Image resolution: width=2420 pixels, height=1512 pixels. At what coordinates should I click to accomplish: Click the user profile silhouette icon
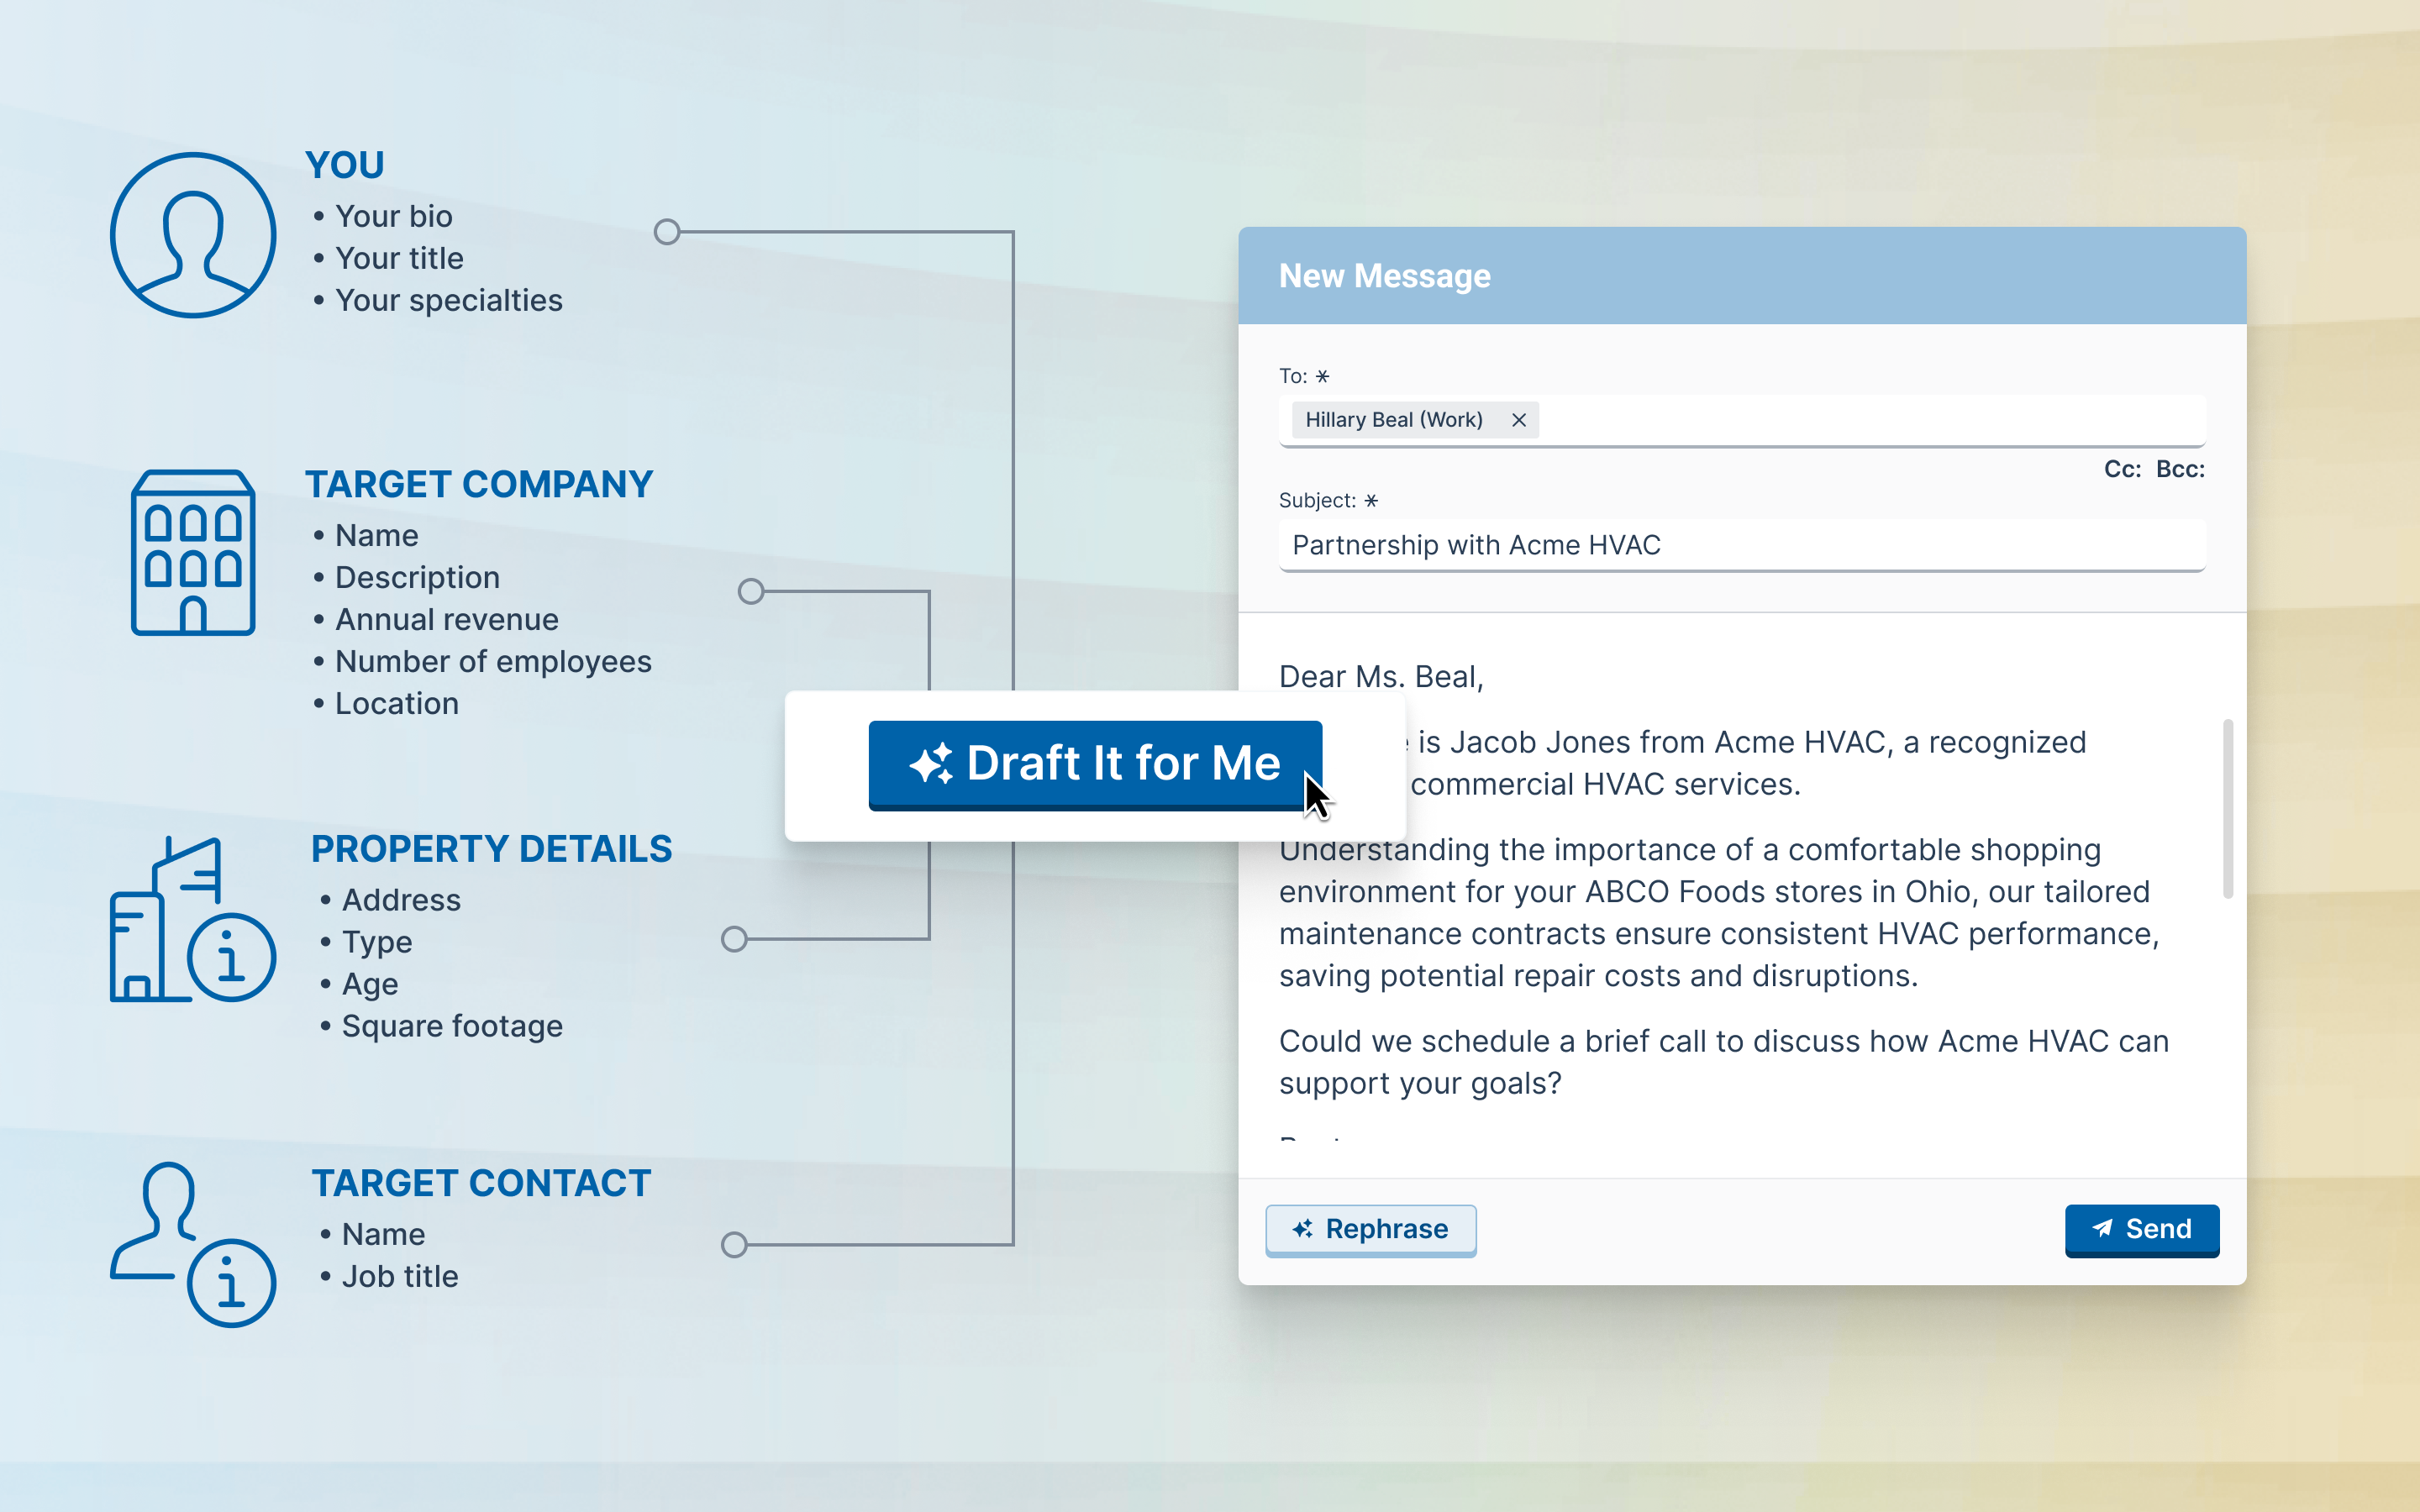[x=193, y=235]
